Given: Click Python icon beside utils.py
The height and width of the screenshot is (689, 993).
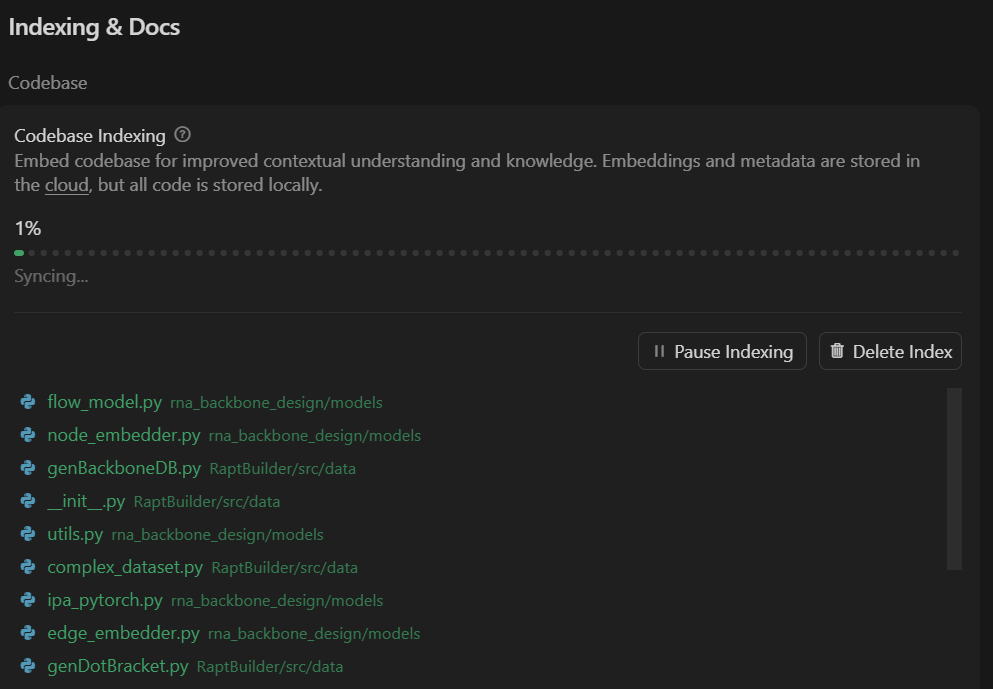Looking at the screenshot, I should 28,534.
